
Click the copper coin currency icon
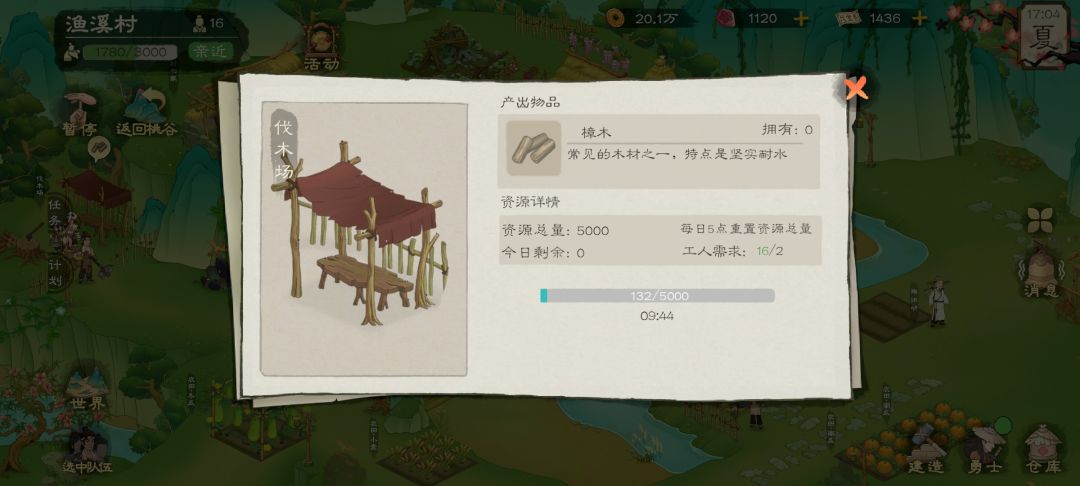coord(616,19)
